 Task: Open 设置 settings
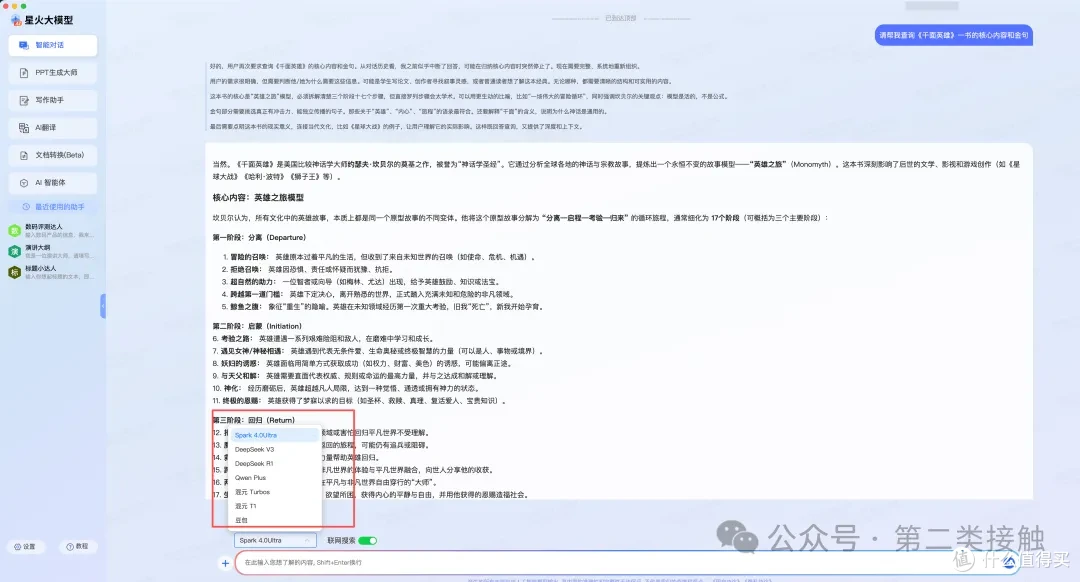[x=25, y=547]
